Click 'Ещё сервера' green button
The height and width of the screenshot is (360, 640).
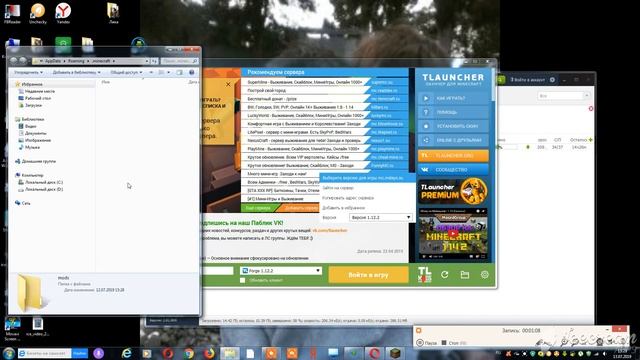point(259,208)
